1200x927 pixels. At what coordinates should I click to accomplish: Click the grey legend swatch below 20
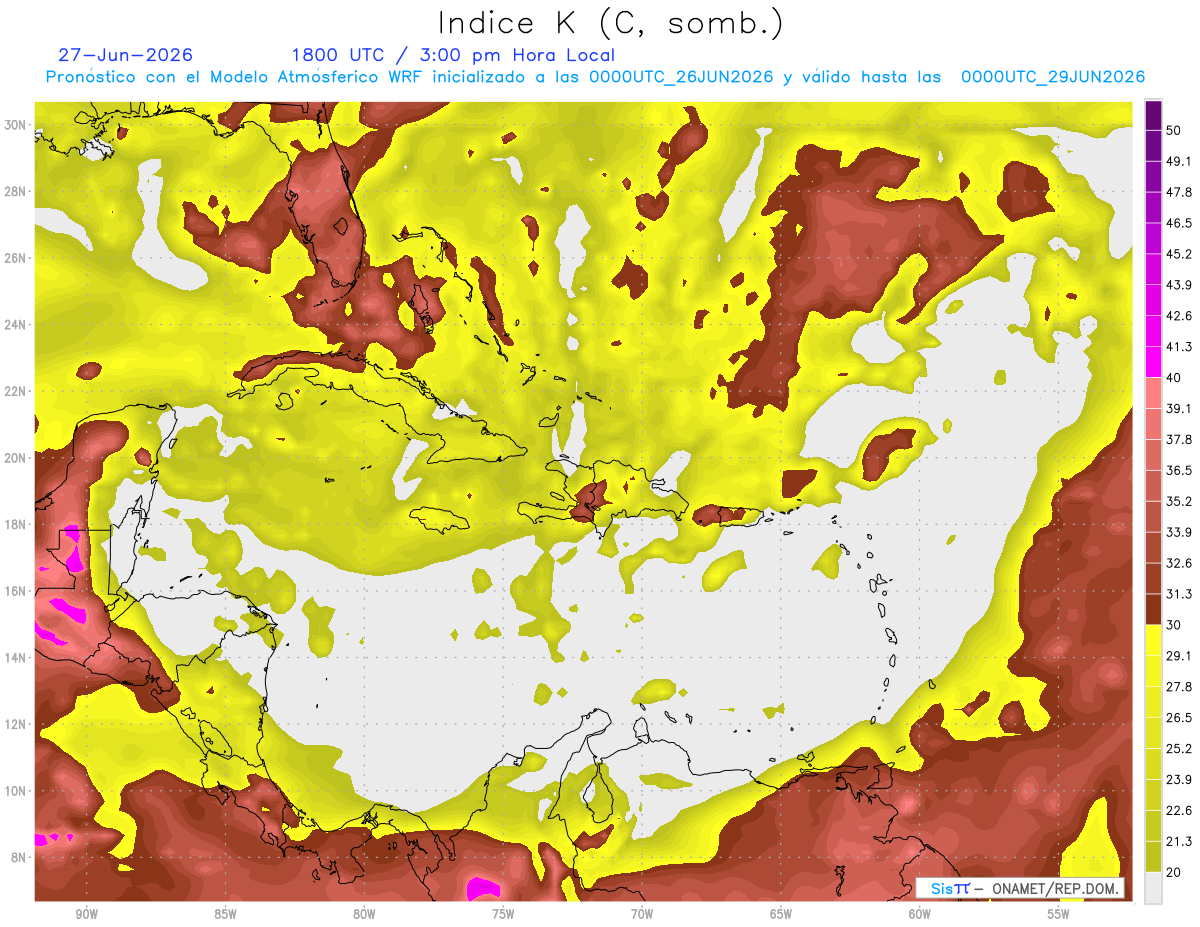click(1153, 888)
